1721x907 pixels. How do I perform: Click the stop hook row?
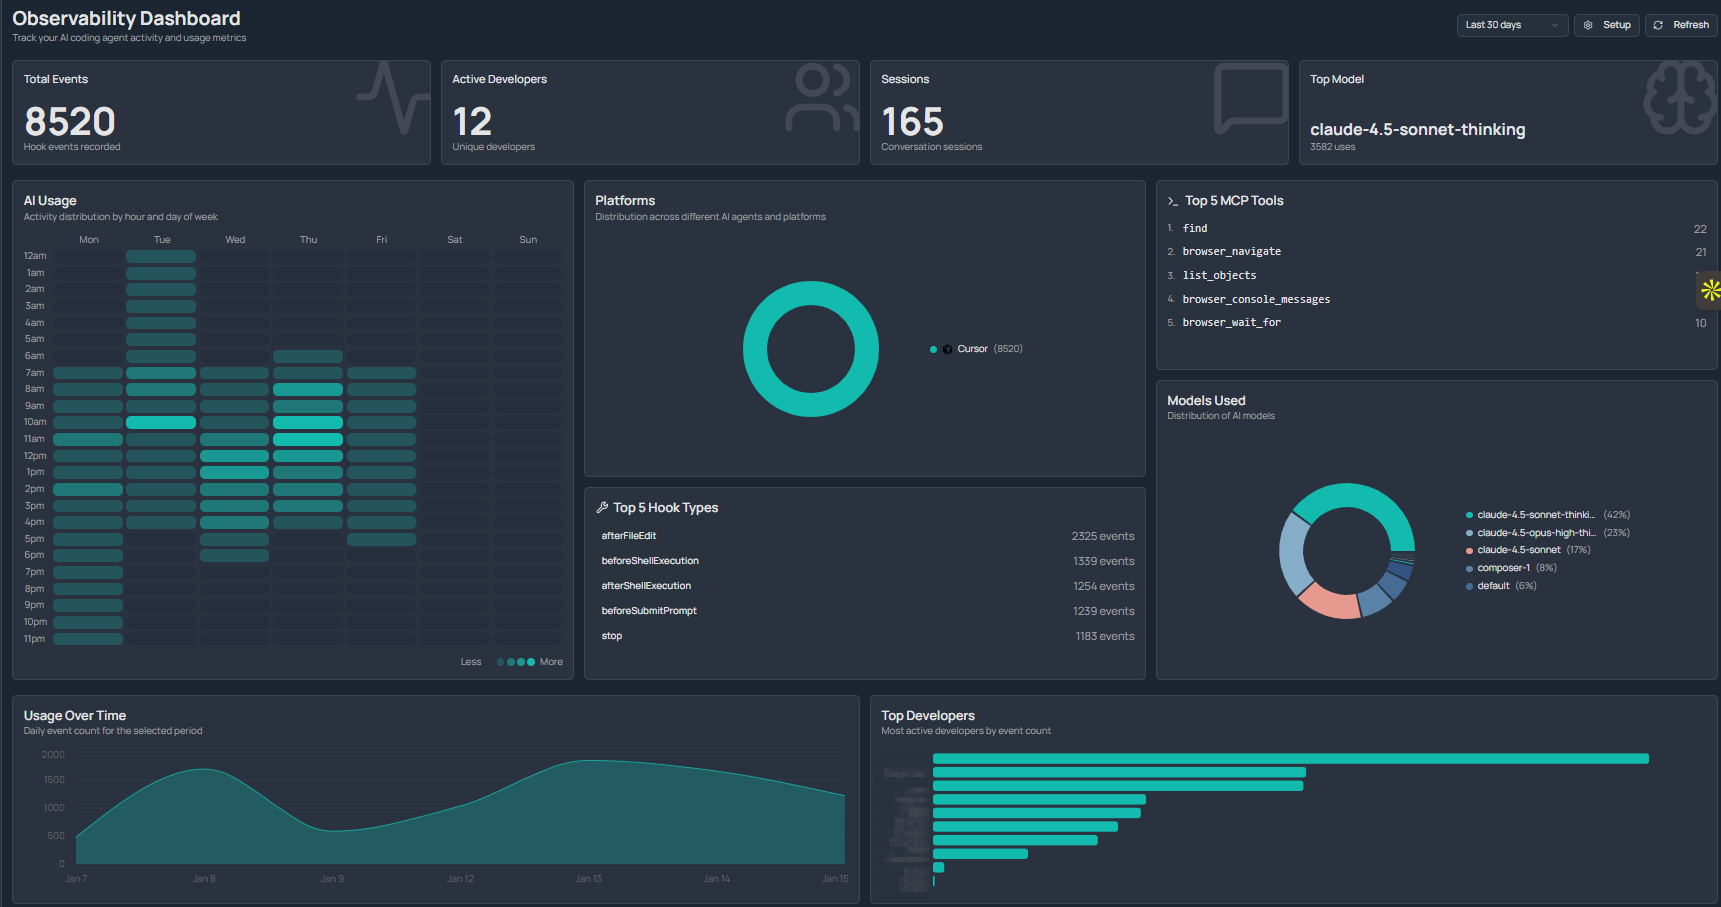pos(867,636)
